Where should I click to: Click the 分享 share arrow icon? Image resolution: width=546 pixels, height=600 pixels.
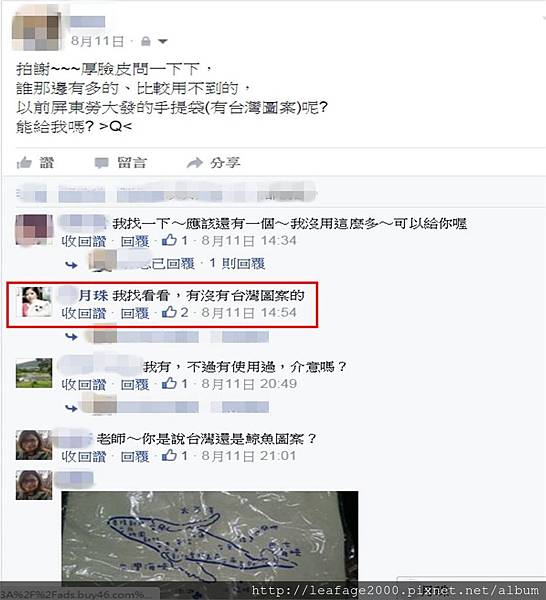195,163
